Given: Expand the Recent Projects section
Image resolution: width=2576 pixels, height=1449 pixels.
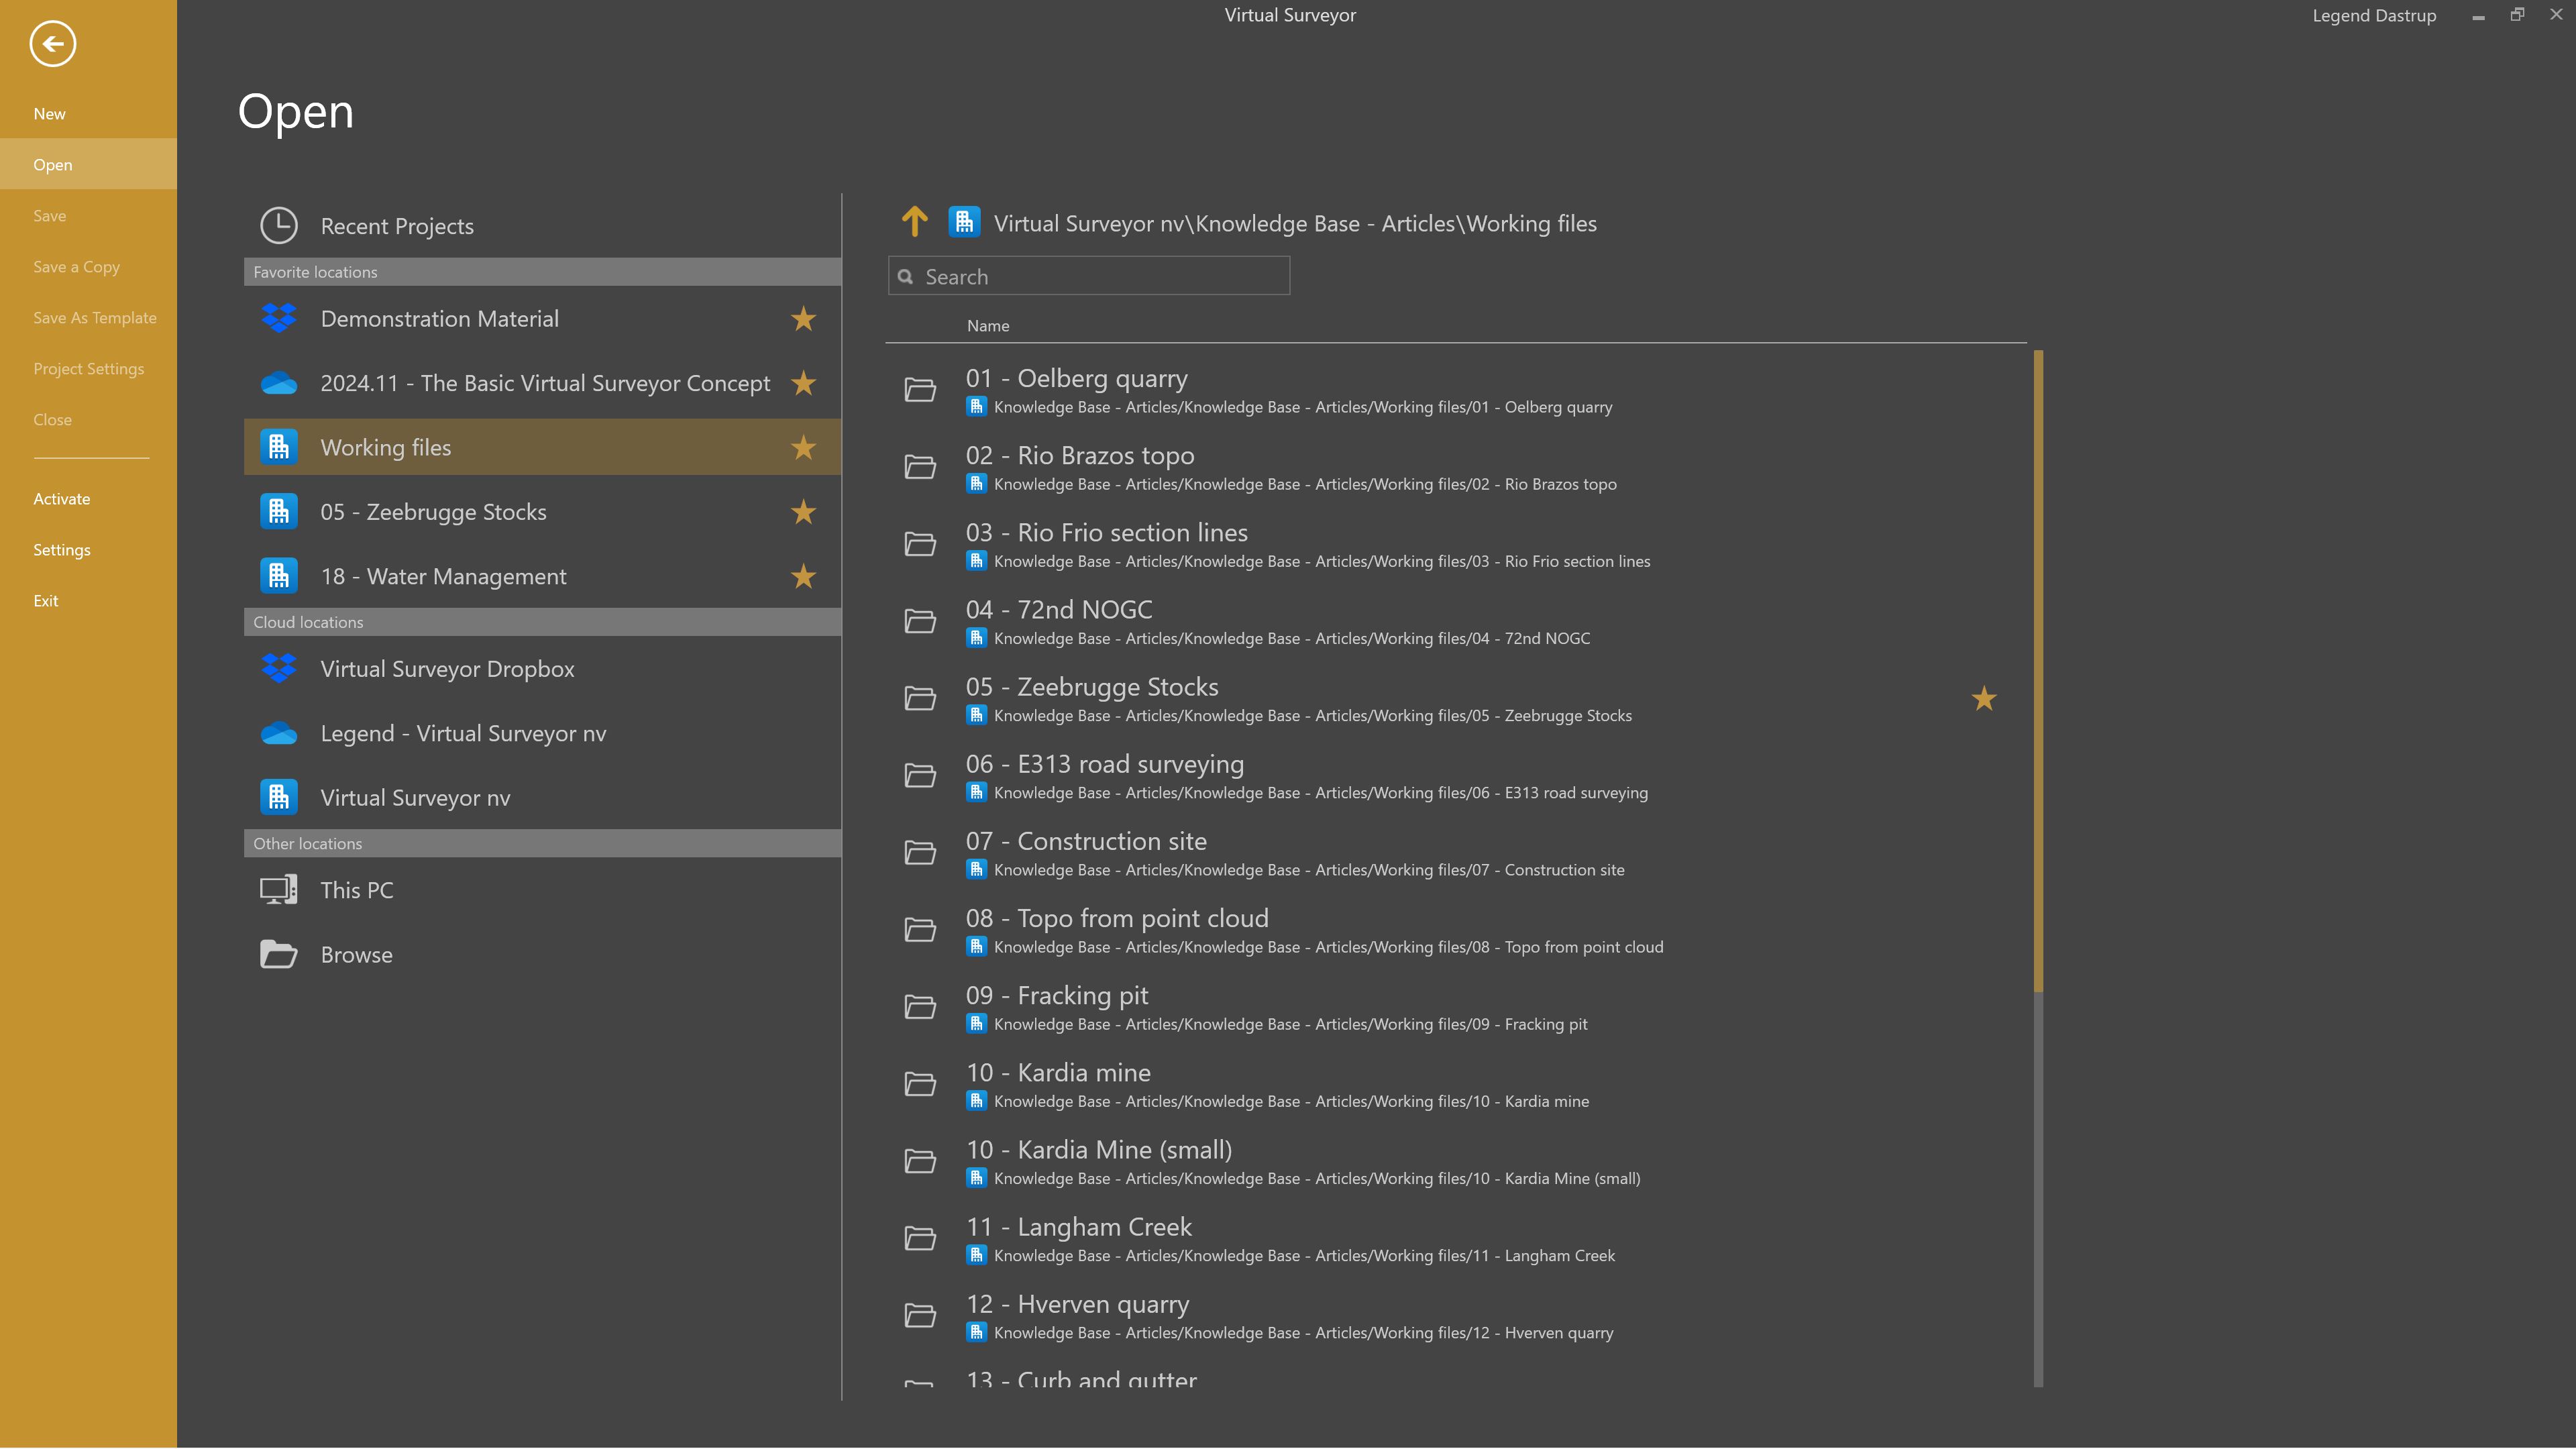Looking at the screenshot, I should tap(396, 225).
